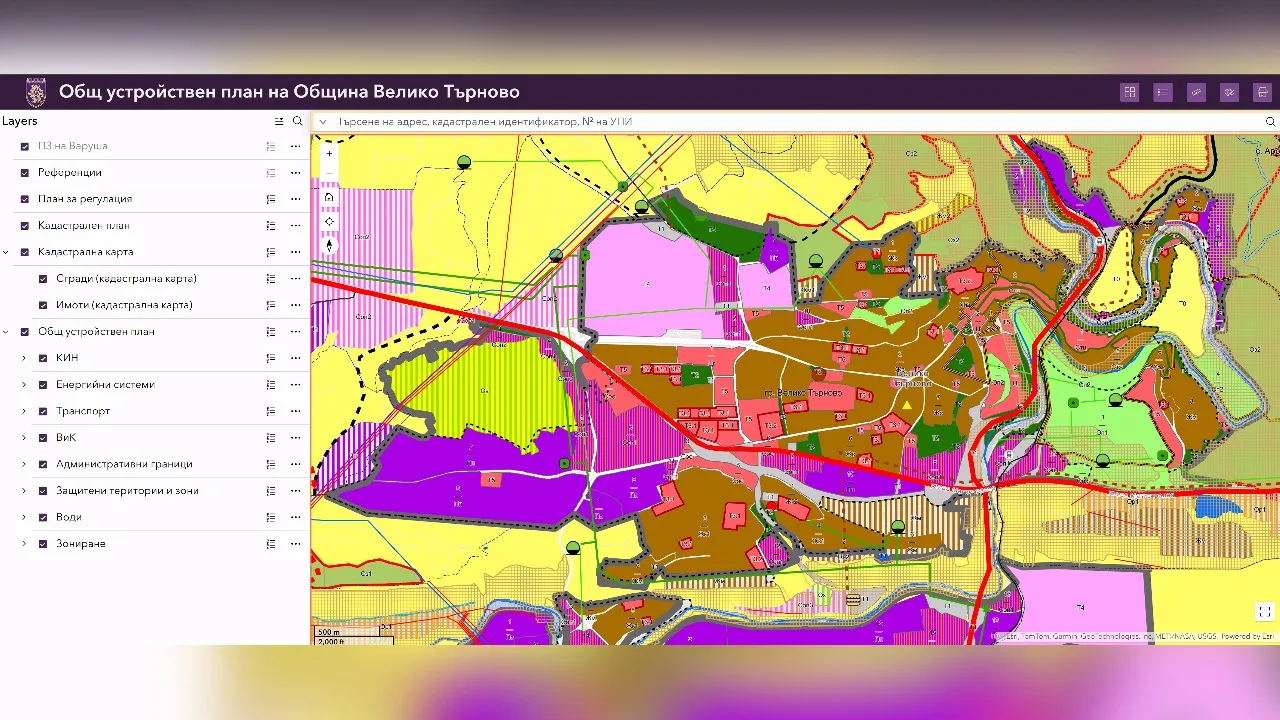Click the Води layer label
The height and width of the screenshot is (720, 1280).
[69, 517]
